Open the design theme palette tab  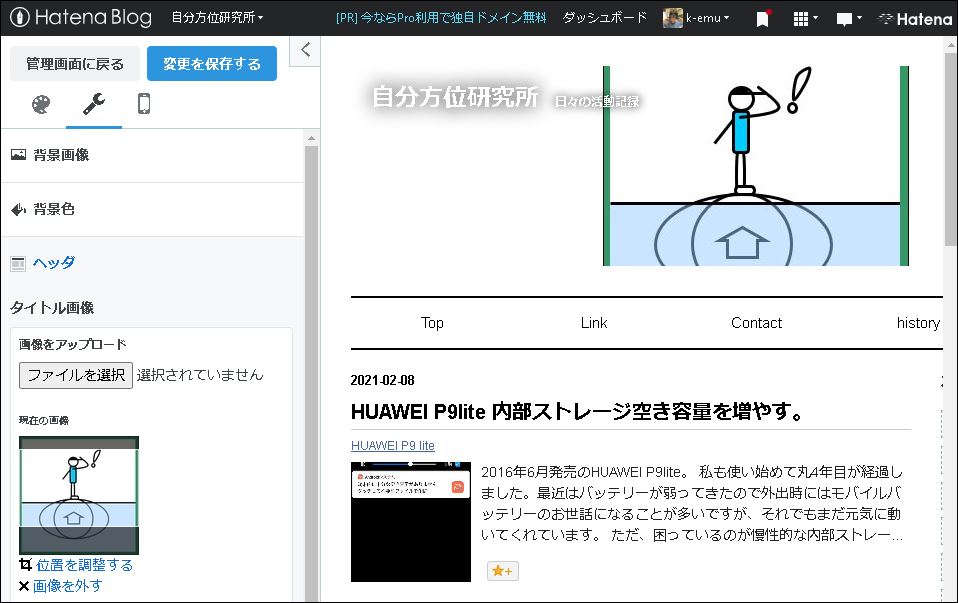point(41,104)
